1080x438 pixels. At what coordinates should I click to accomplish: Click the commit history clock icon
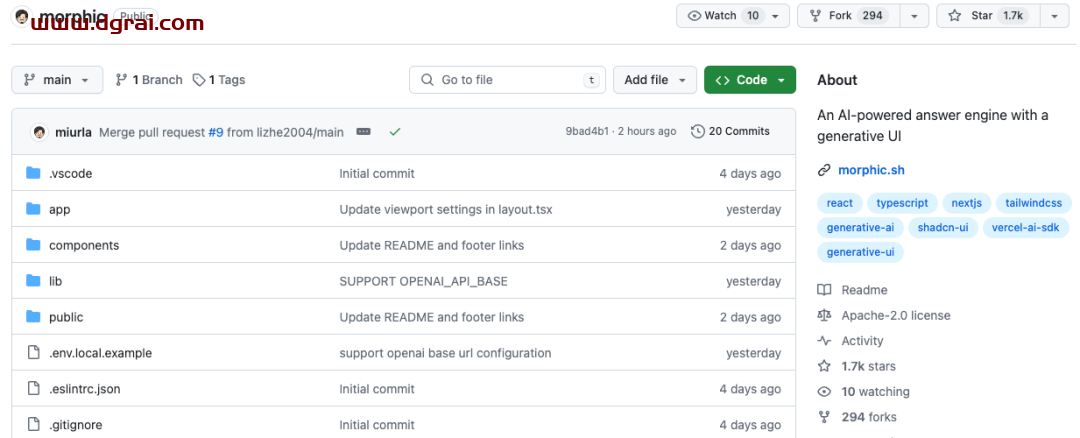coord(698,132)
